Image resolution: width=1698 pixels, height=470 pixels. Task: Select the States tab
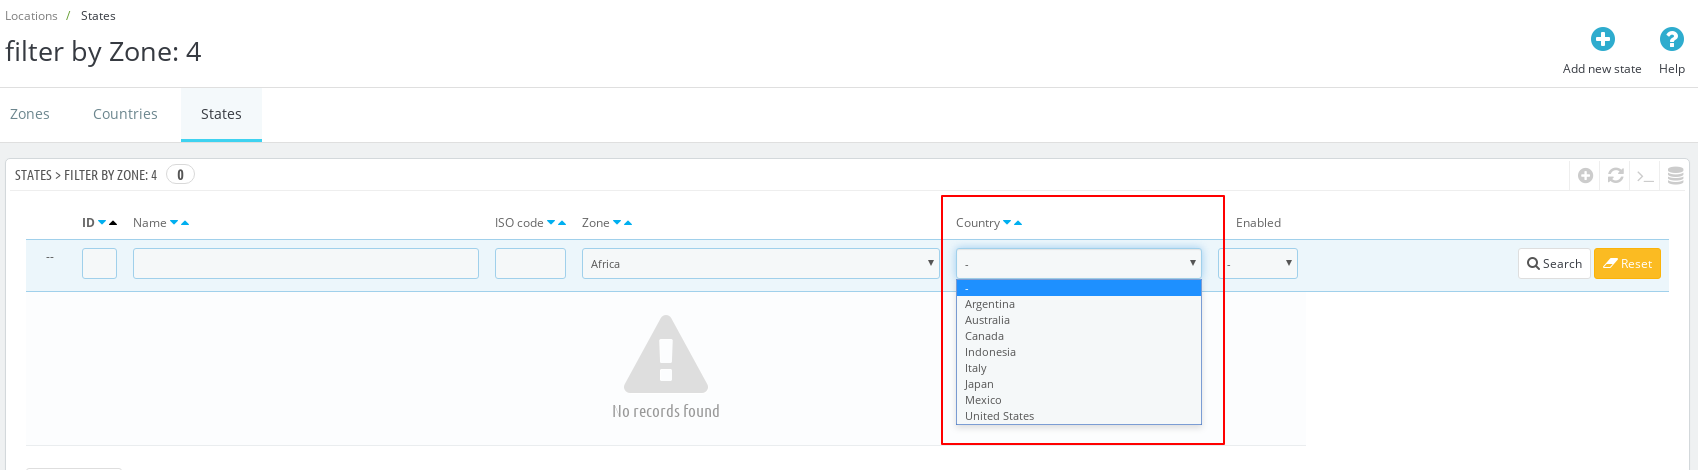click(x=221, y=114)
